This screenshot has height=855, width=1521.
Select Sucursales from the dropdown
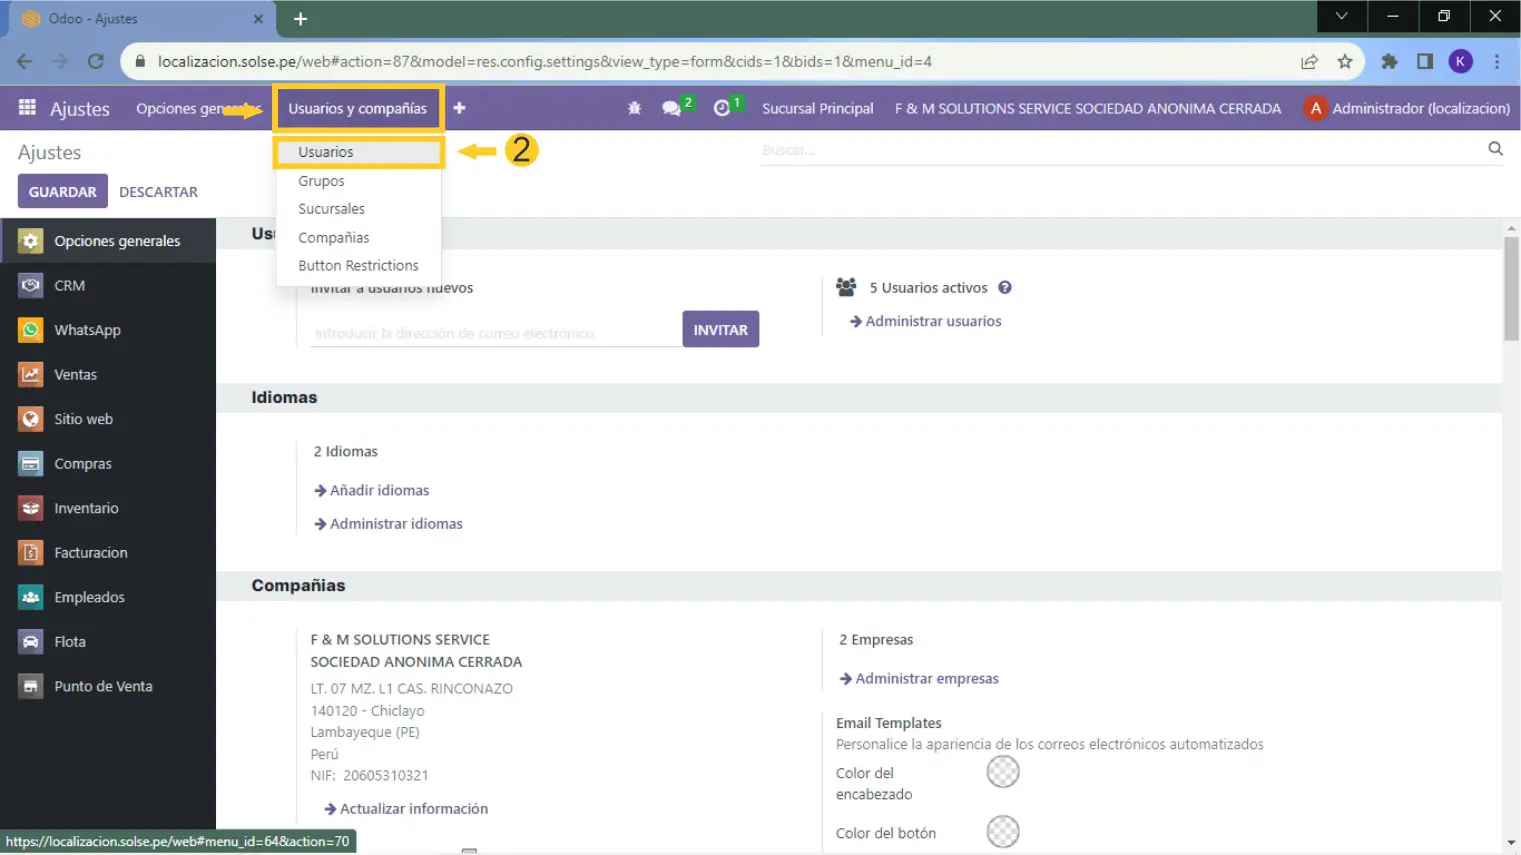(358, 209)
